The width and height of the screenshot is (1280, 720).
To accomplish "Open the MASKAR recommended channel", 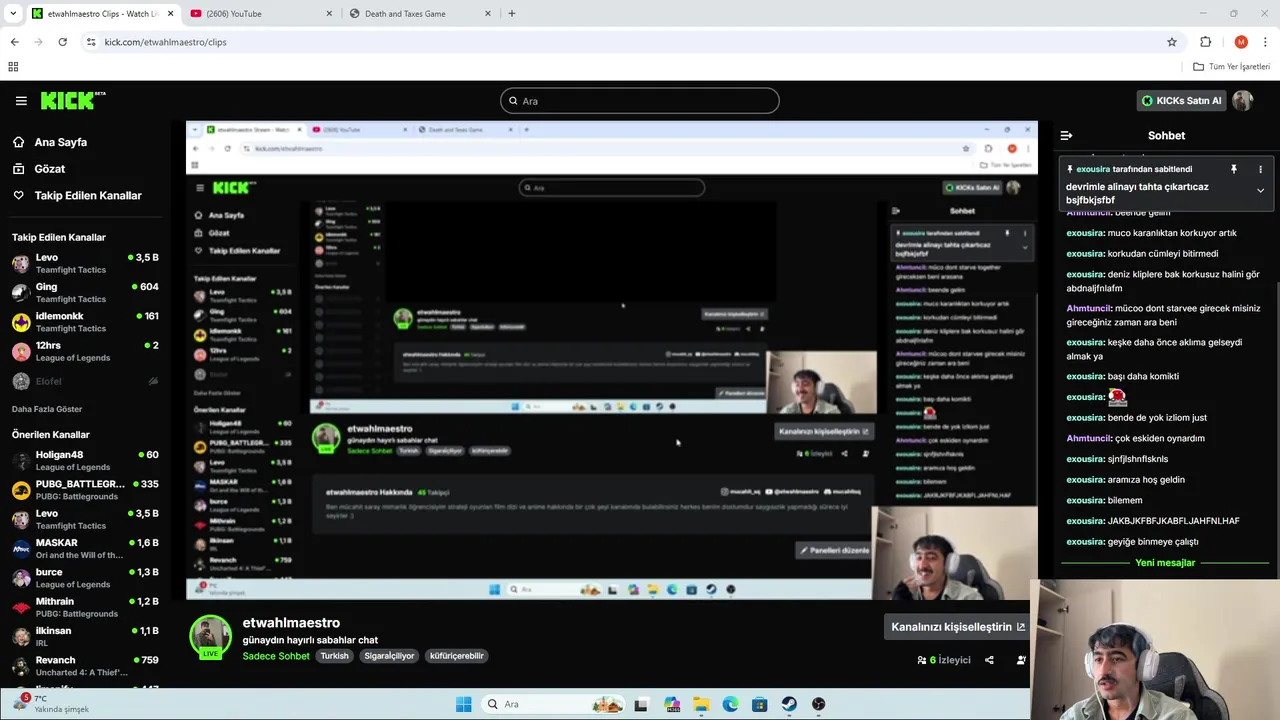I will tap(85, 549).
